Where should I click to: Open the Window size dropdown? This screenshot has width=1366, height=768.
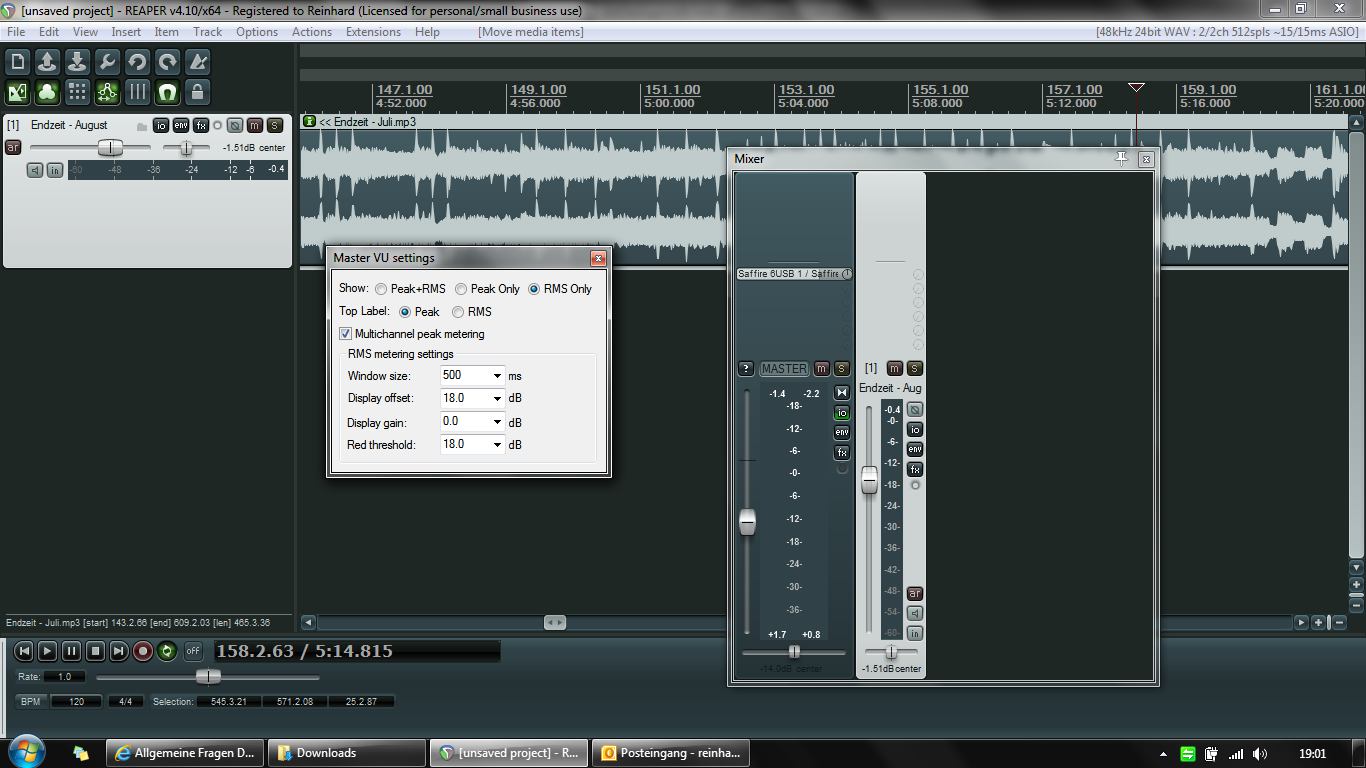click(x=497, y=376)
